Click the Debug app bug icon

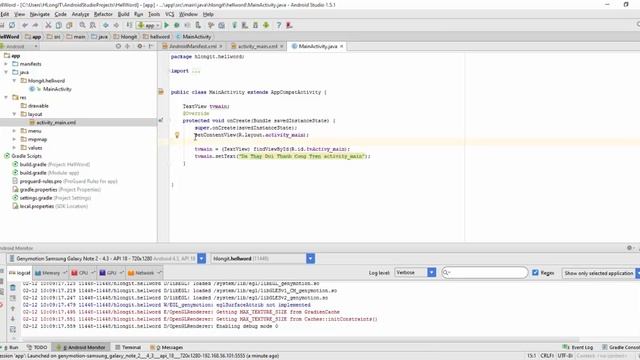pos(177,25)
